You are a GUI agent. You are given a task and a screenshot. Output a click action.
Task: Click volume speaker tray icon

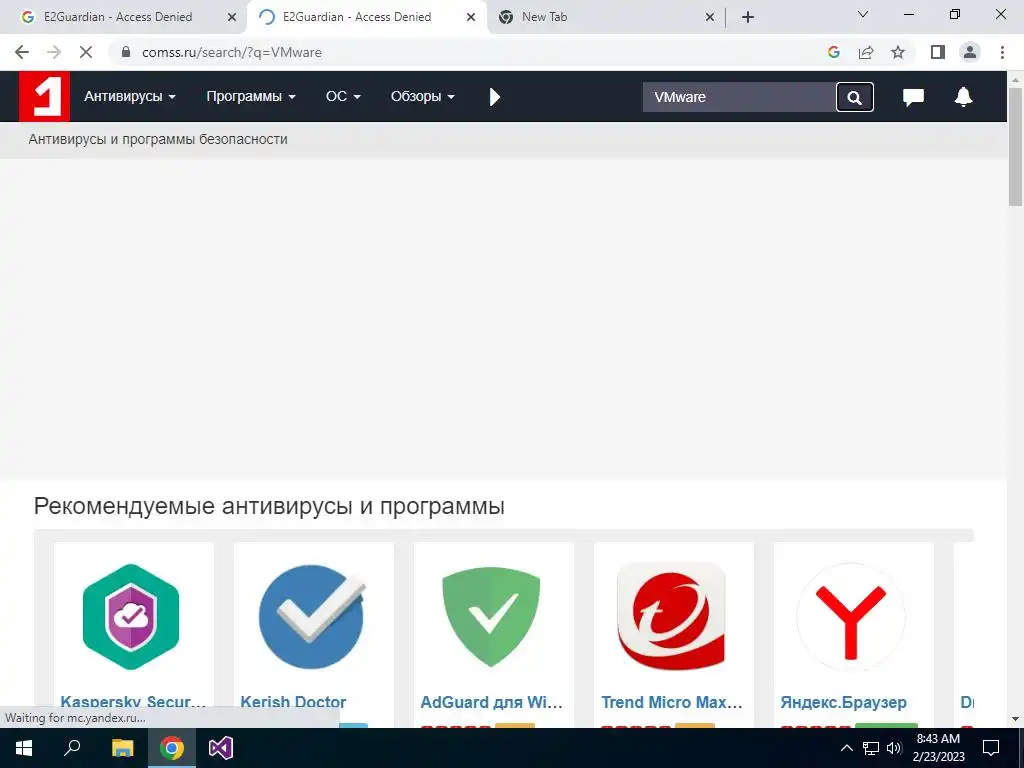(x=894, y=748)
